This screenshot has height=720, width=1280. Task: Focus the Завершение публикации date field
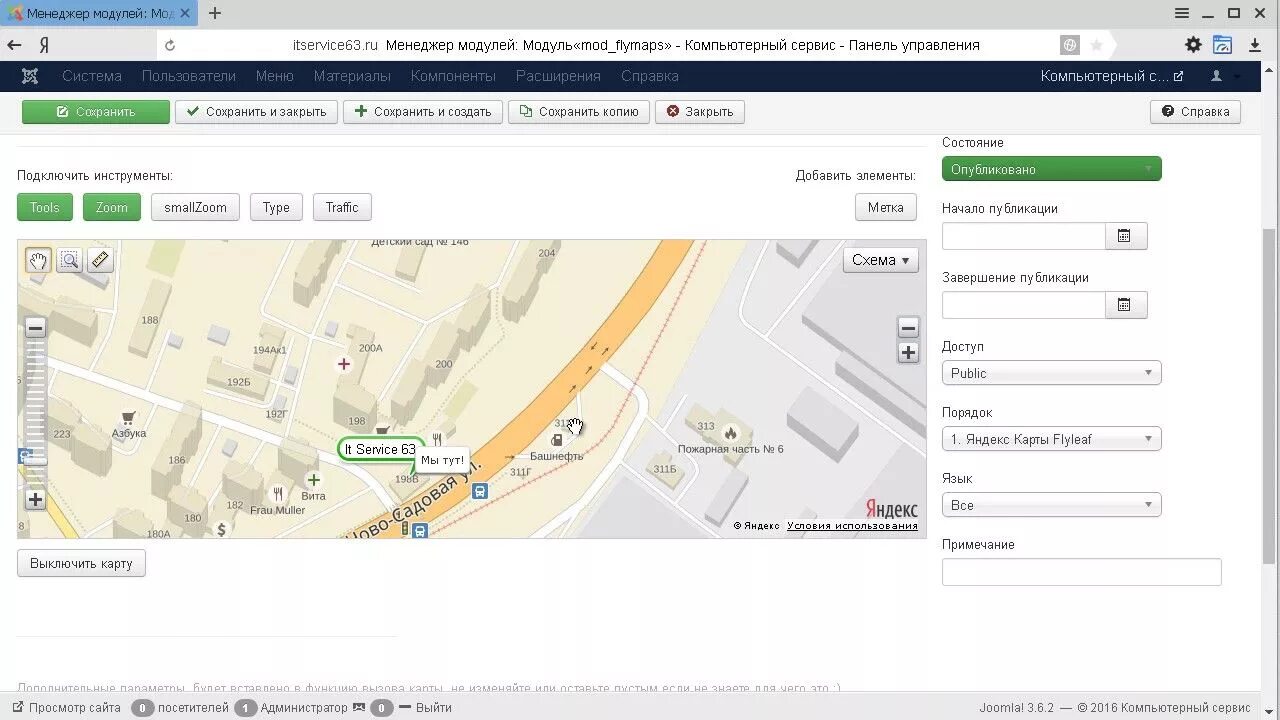point(1023,305)
